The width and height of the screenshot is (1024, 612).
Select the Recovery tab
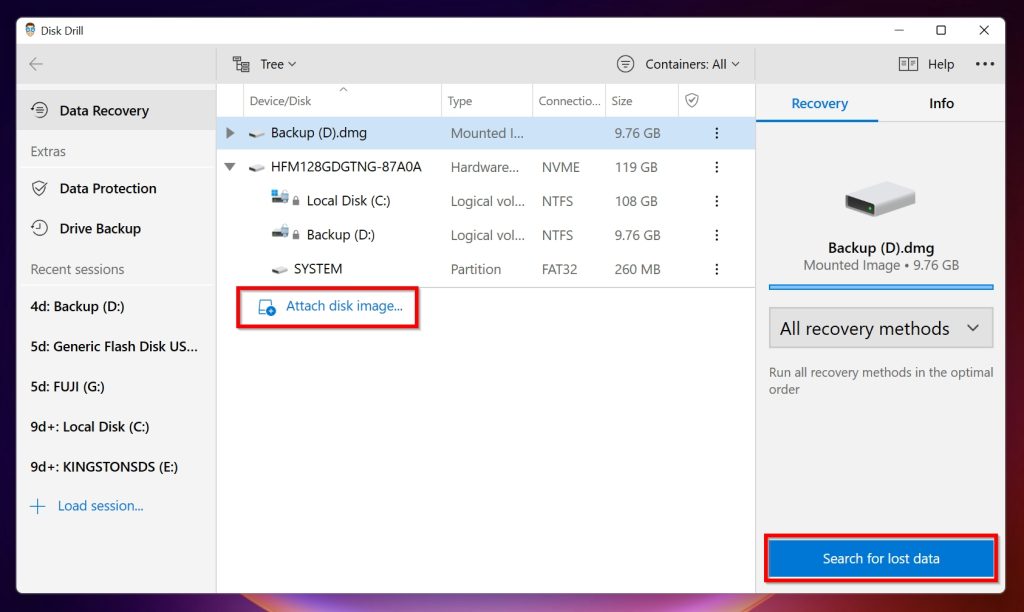[x=818, y=103]
